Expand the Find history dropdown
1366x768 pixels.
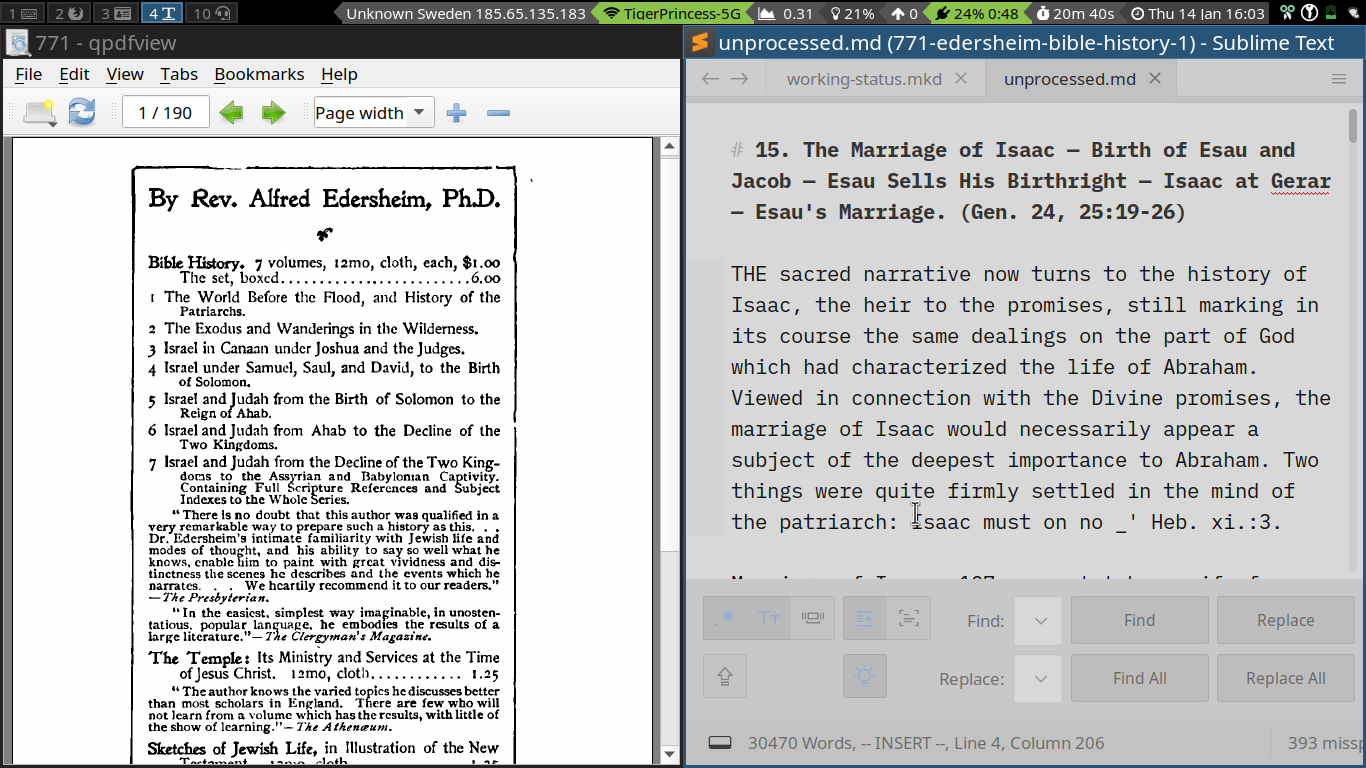pos(1039,620)
